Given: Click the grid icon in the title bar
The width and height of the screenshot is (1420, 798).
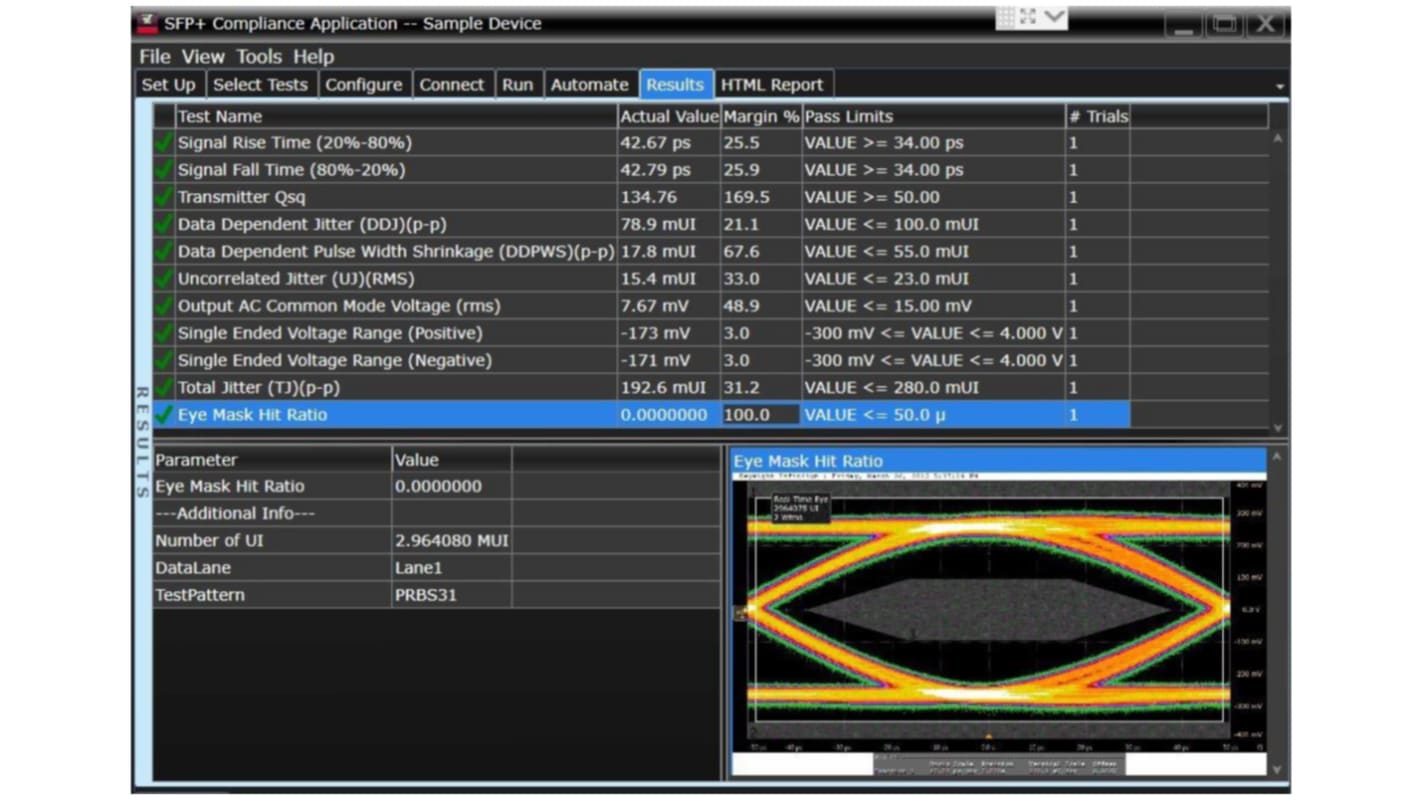Looking at the screenshot, I should coord(1006,18).
